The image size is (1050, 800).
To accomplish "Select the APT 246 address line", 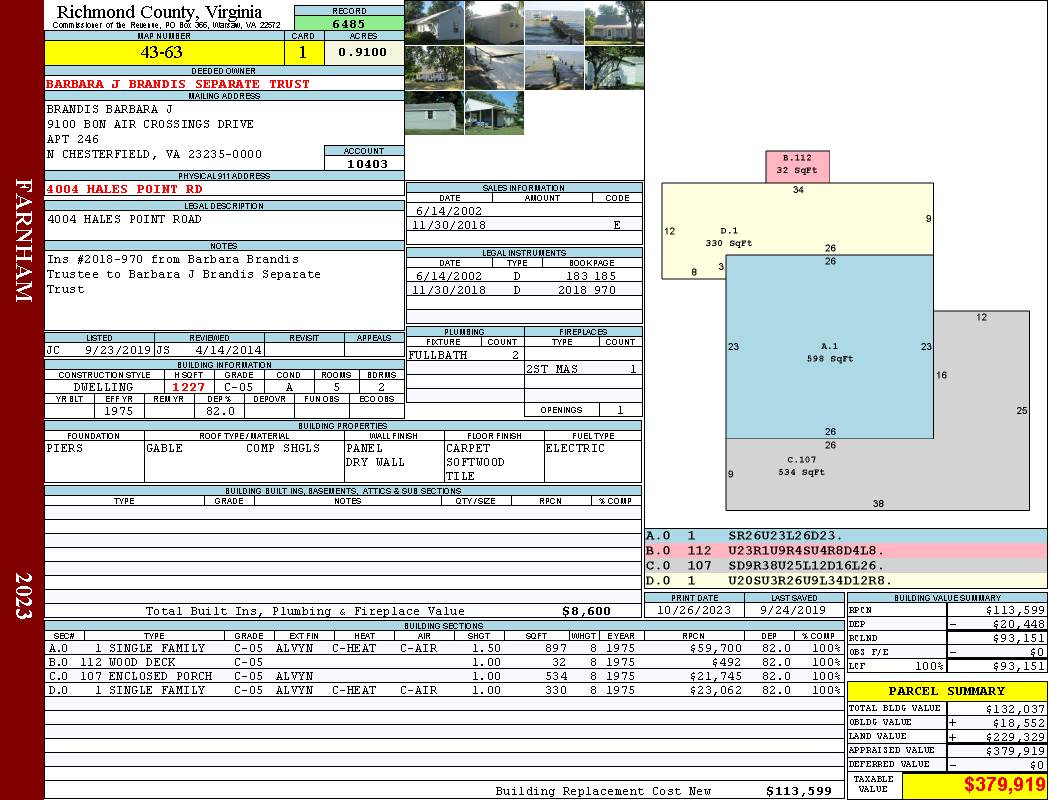I will 72,139.
